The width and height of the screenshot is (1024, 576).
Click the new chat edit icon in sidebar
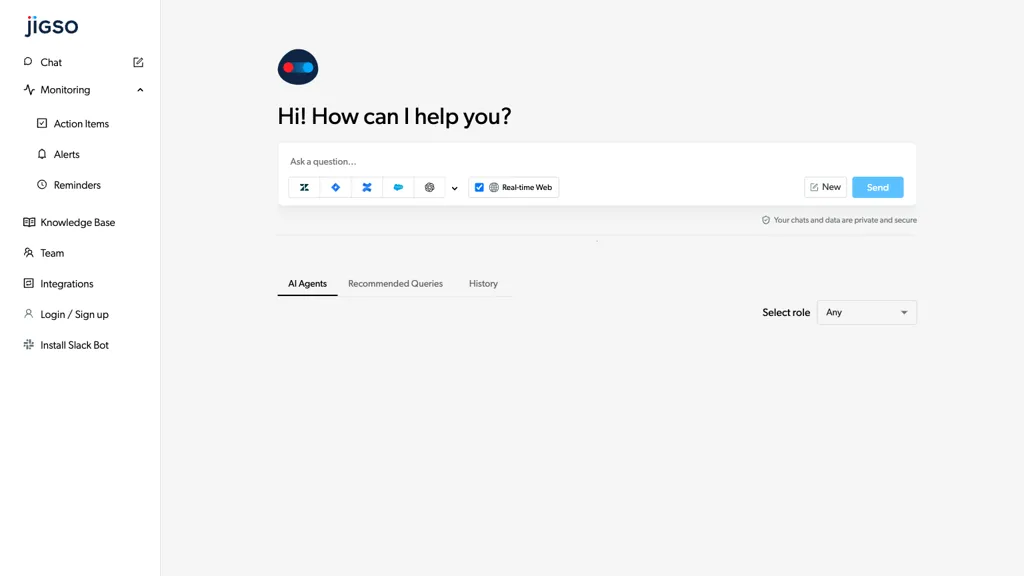[x=138, y=62]
